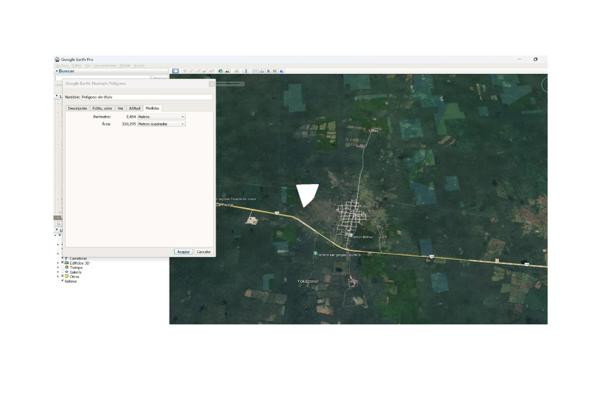The image size is (600, 400).
Task: Collapse the Buscar panel
Action: pyautogui.click(x=57, y=71)
